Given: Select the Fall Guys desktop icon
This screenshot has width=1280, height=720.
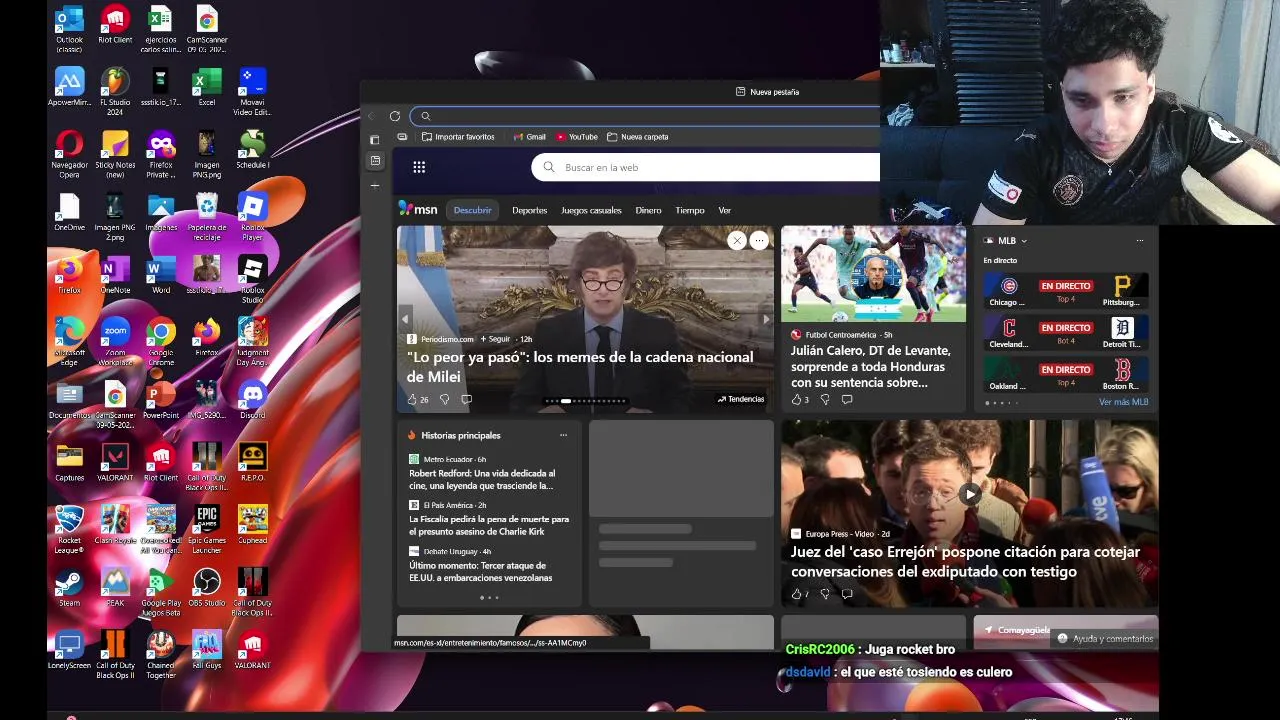Looking at the screenshot, I should click(x=207, y=650).
